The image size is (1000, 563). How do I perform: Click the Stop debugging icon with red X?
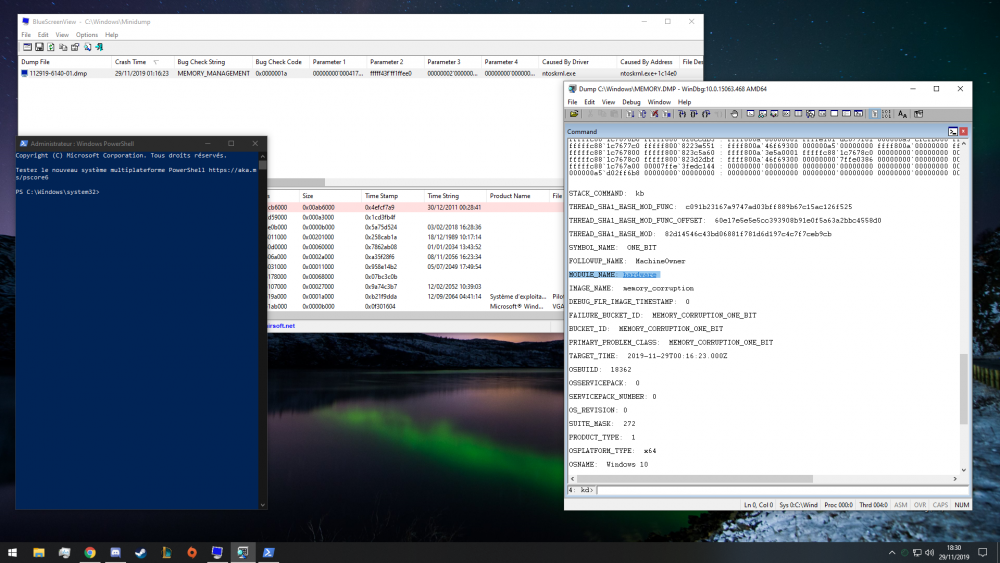[654, 114]
